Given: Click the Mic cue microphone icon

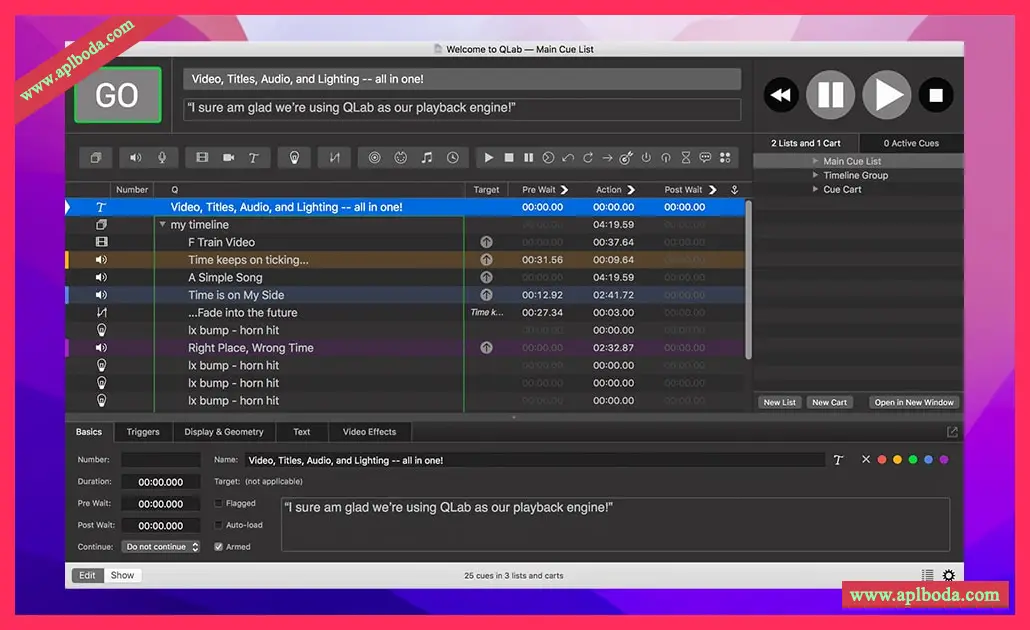Looking at the screenshot, I should 162,158.
